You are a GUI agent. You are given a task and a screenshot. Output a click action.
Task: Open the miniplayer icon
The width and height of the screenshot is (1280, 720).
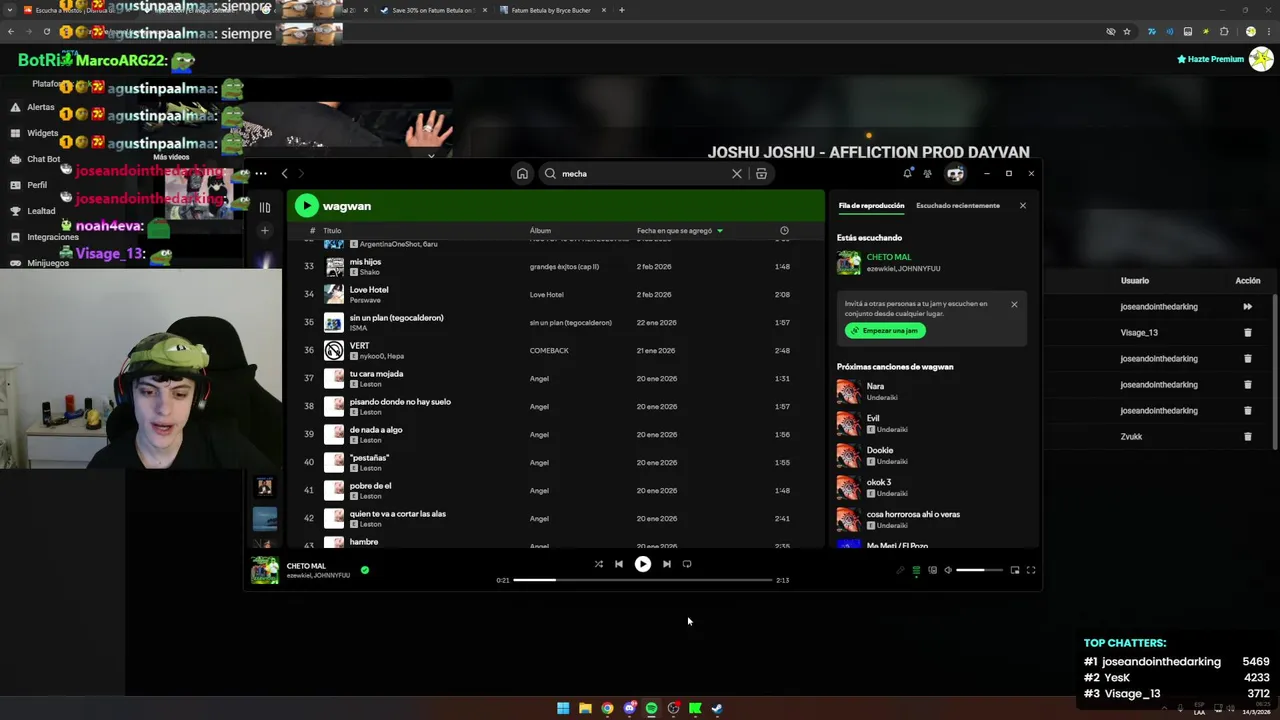(x=1015, y=570)
